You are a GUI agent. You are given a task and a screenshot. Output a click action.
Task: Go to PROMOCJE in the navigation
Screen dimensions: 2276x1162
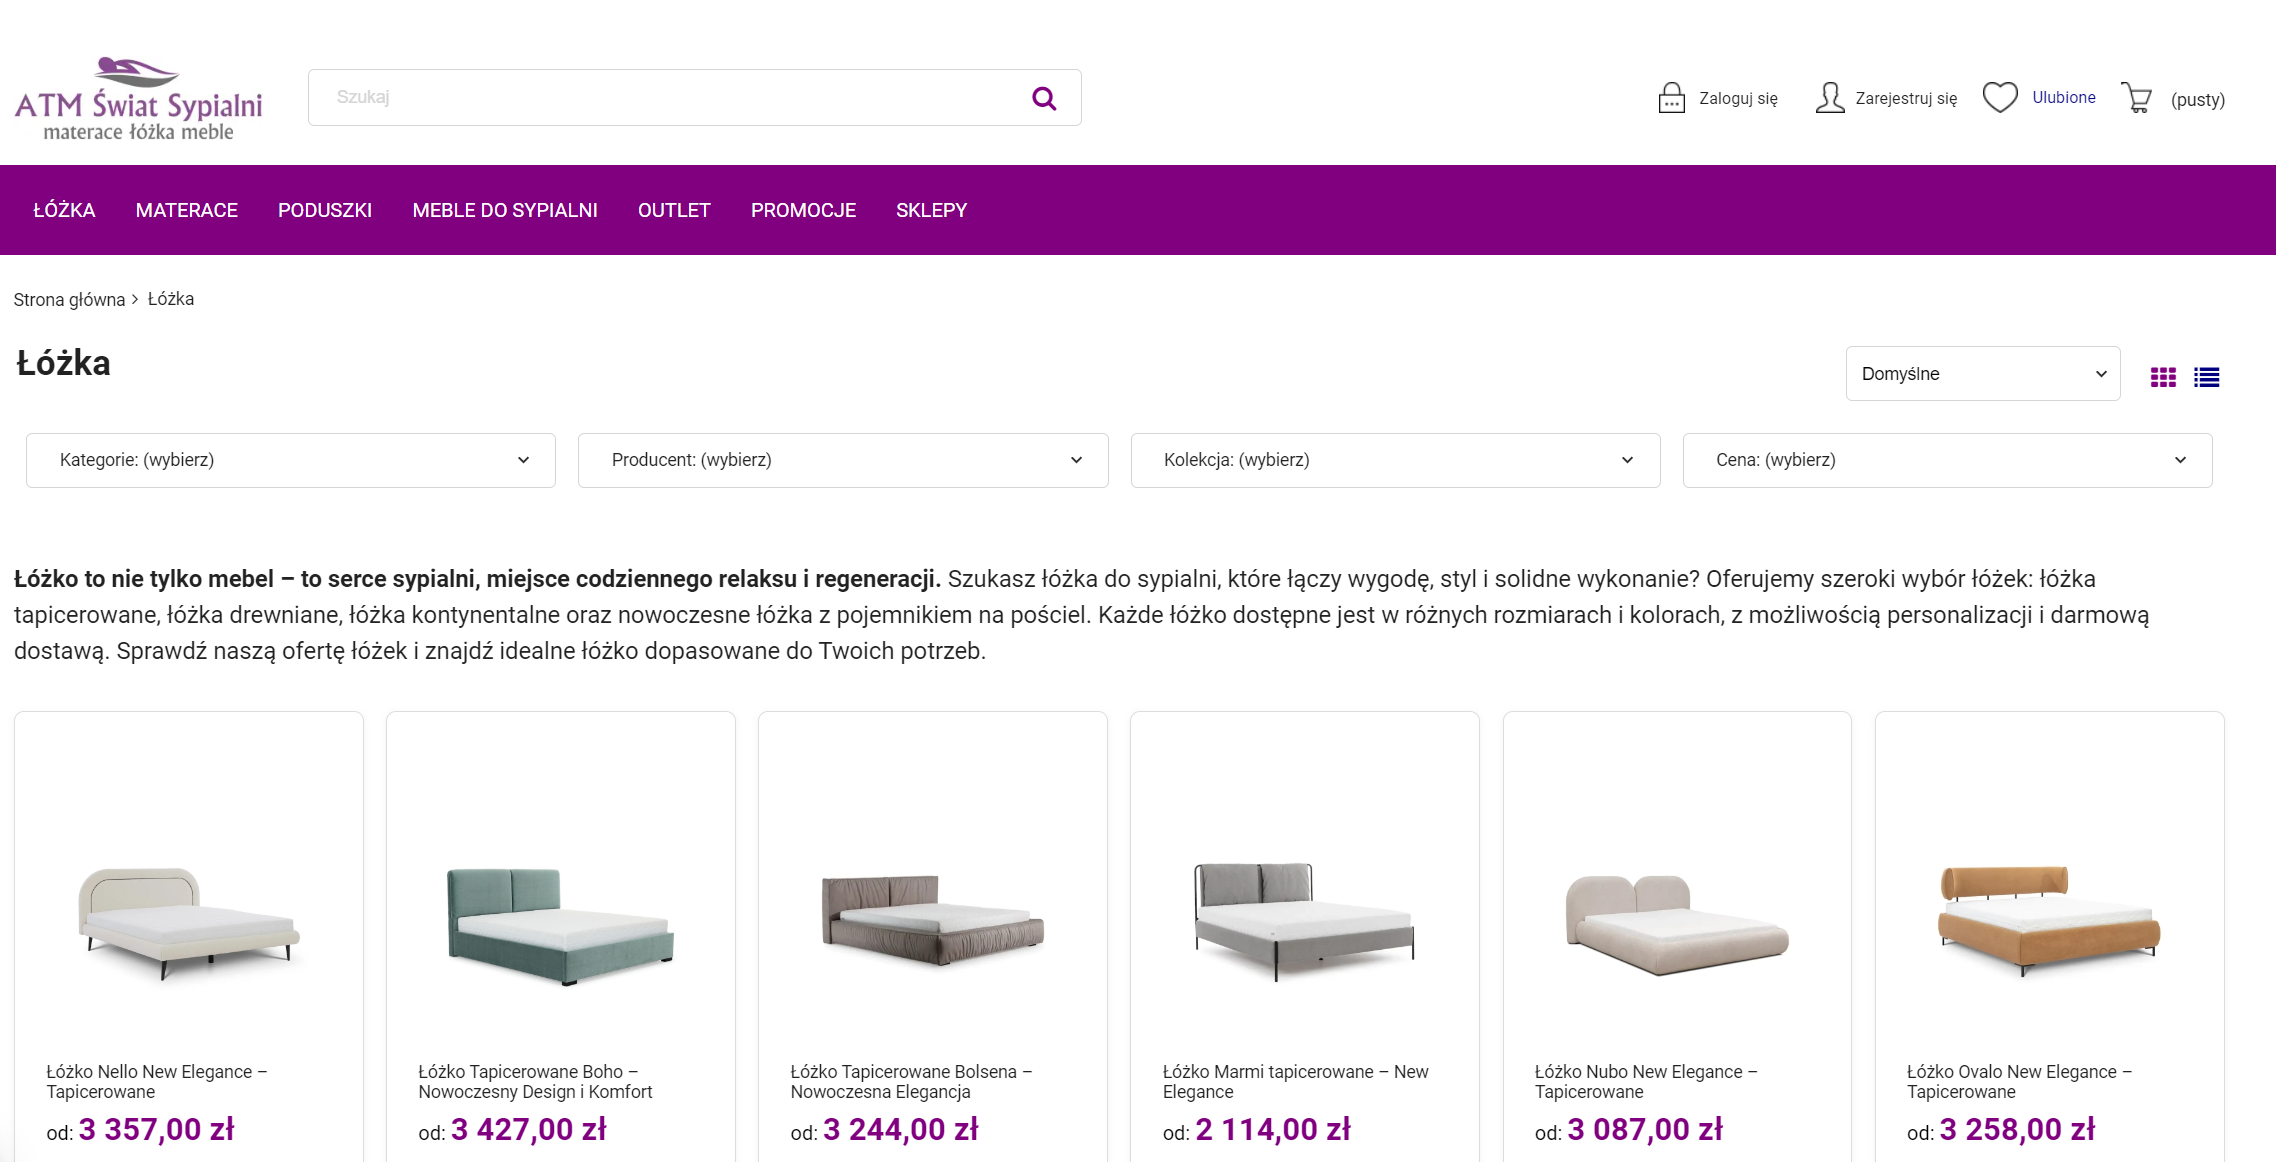[803, 210]
